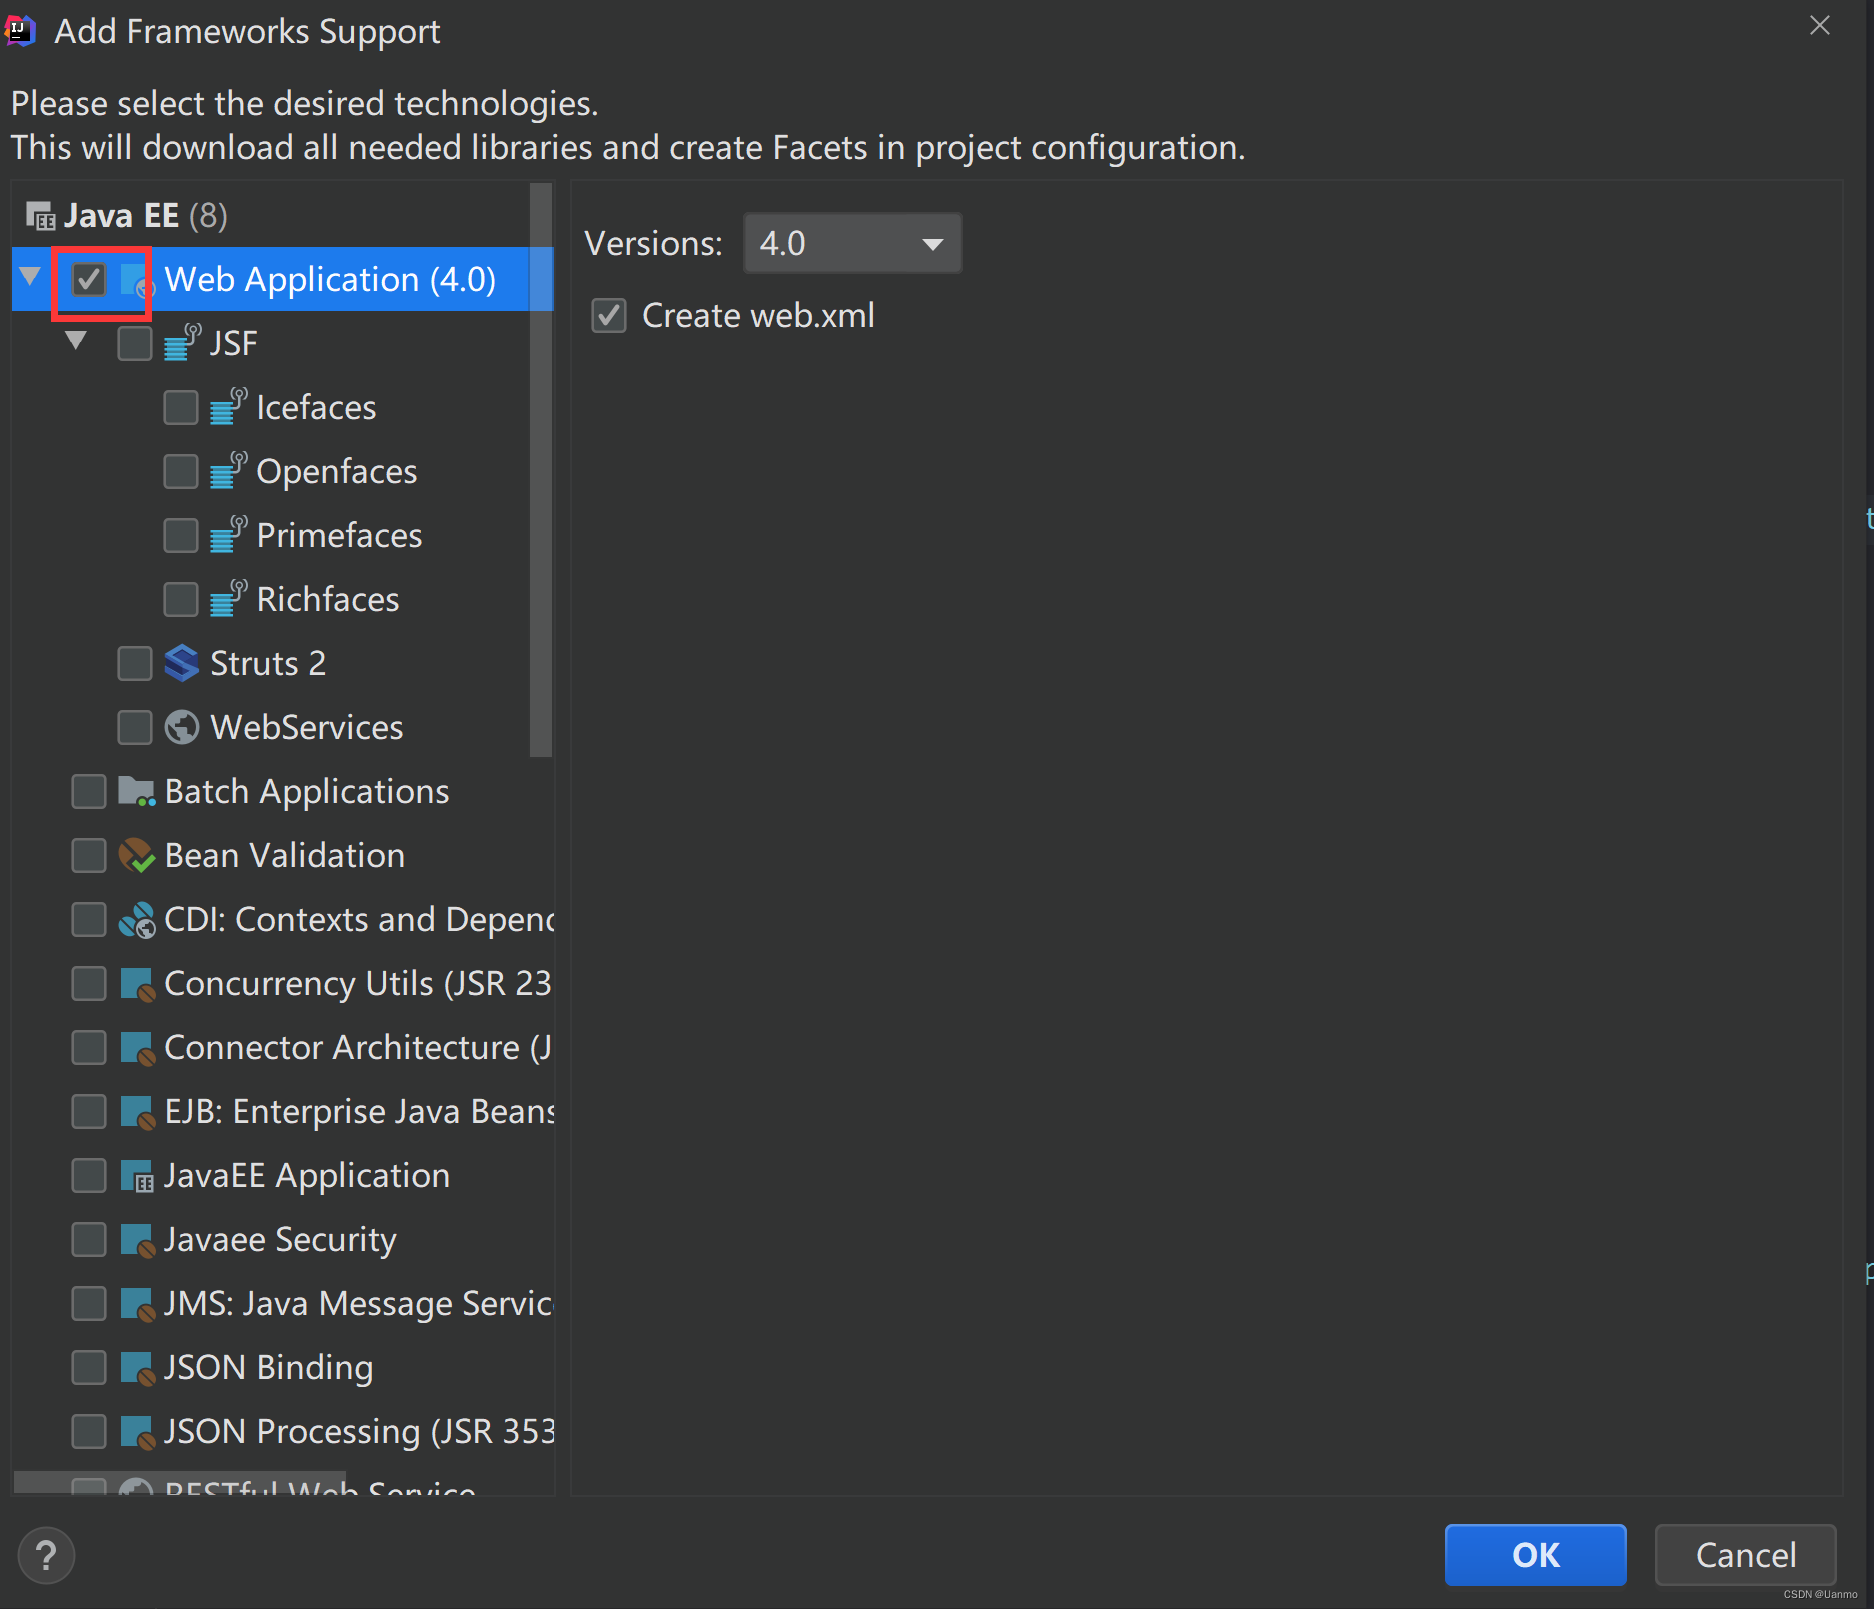The width and height of the screenshot is (1874, 1609).
Task: Check the WebServices checkbox
Action: click(135, 727)
